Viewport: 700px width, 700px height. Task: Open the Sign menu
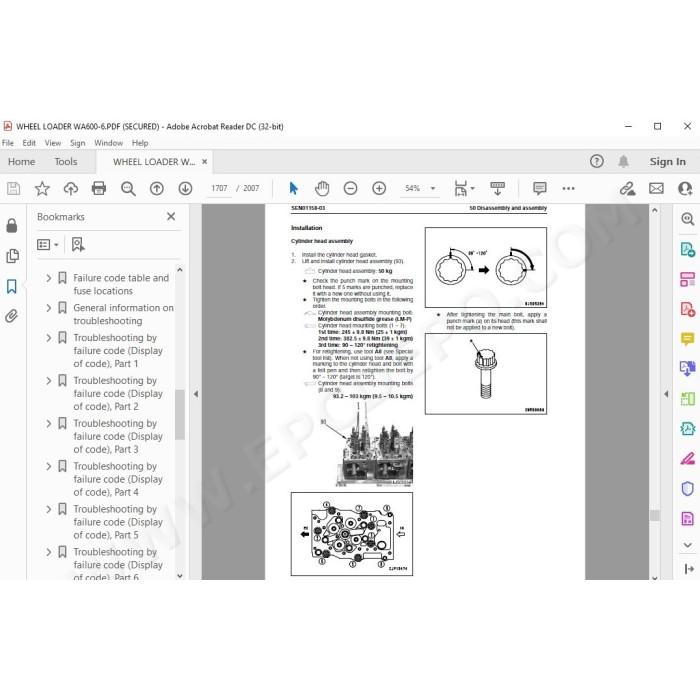[x=77, y=143]
